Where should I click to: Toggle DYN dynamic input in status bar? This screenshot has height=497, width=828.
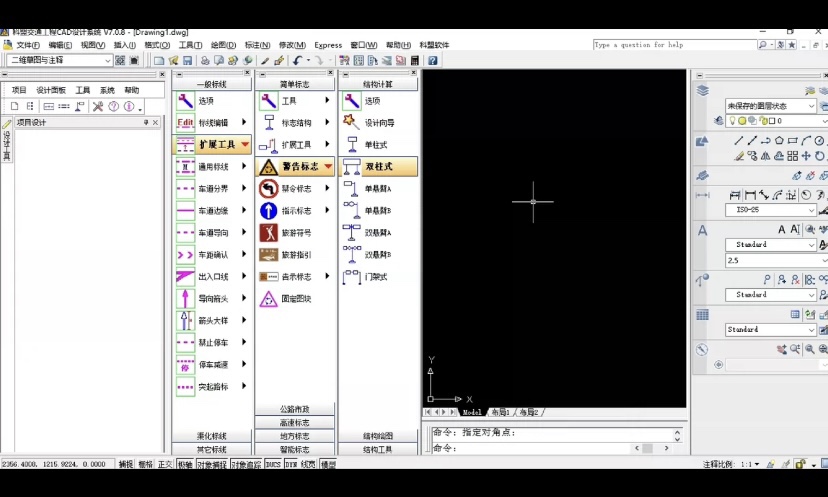290,465
